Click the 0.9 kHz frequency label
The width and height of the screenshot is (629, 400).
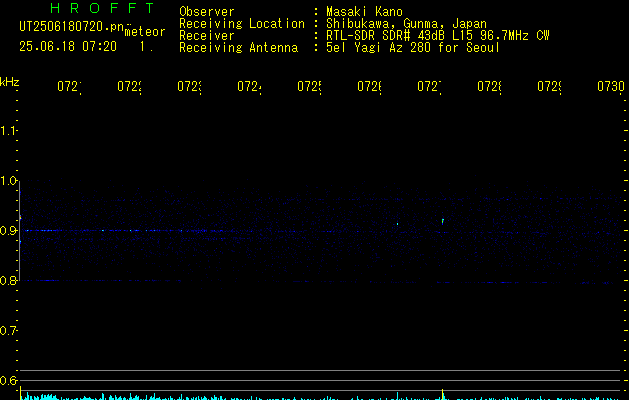pos(8,231)
